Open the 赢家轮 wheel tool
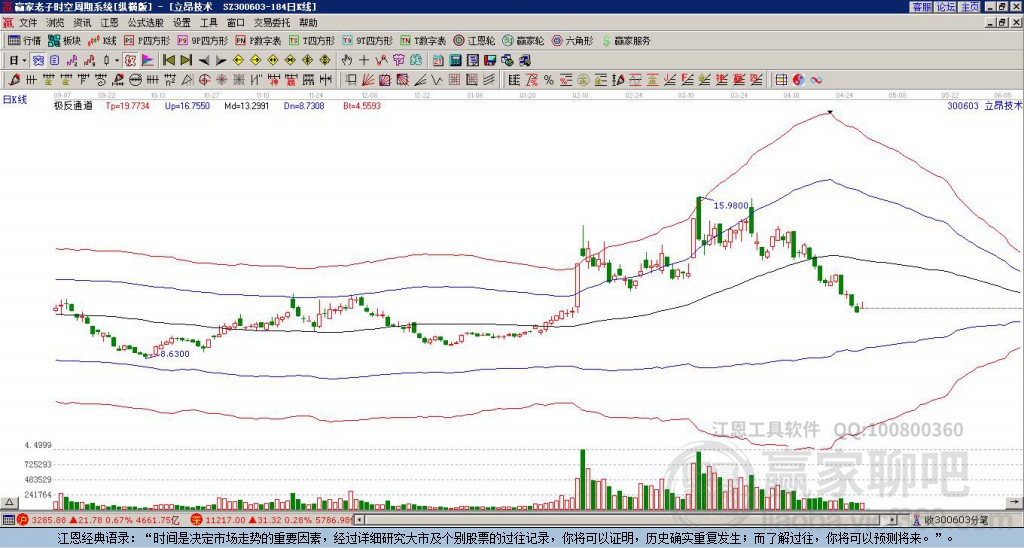The height and width of the screenshot is (548, 1024). [x=523, y=40]
